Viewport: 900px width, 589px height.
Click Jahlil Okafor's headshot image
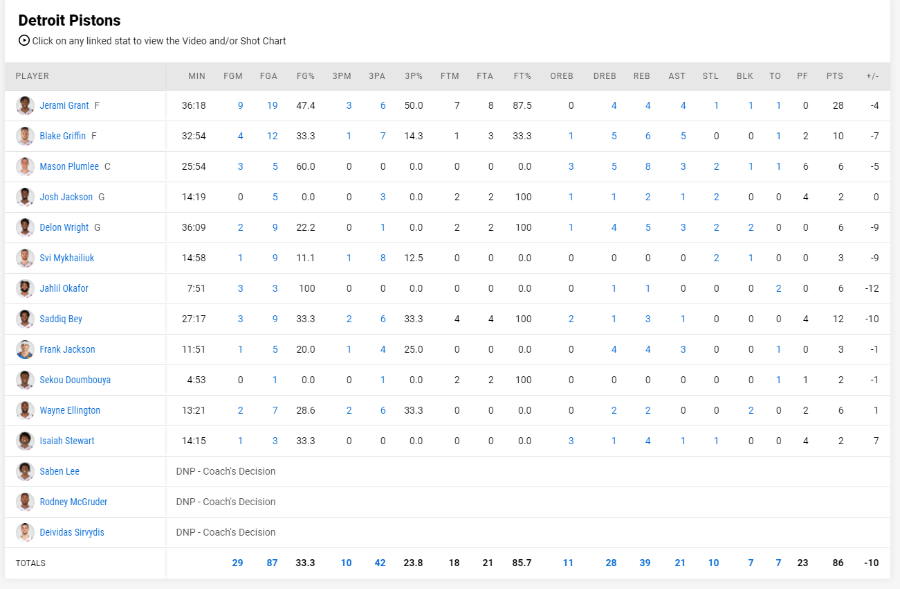(x=25, y=288)
